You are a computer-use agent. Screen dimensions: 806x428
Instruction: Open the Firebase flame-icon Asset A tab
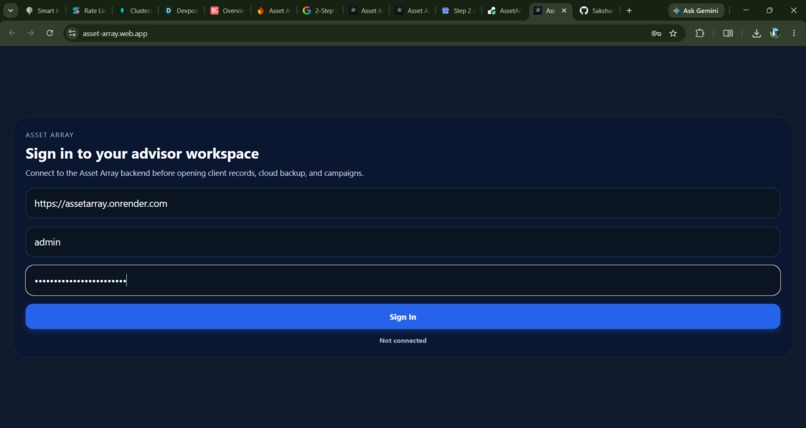274,10
